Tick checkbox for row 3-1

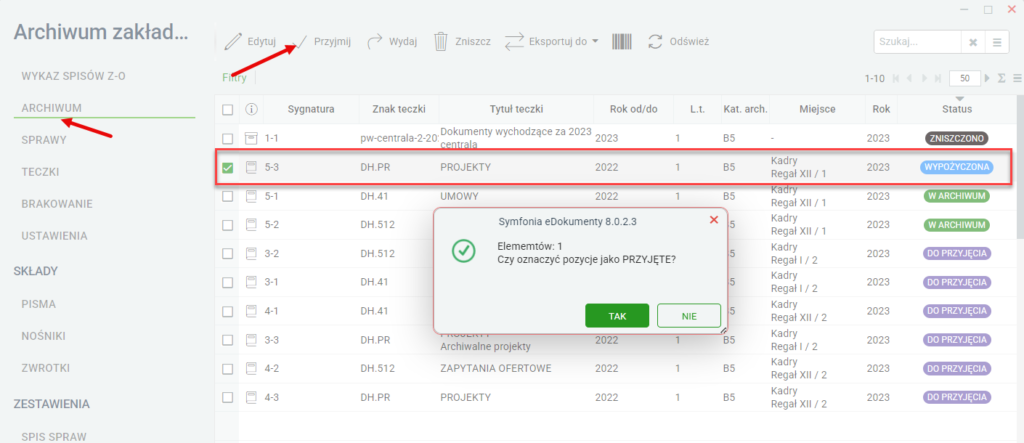pos(227,282)
